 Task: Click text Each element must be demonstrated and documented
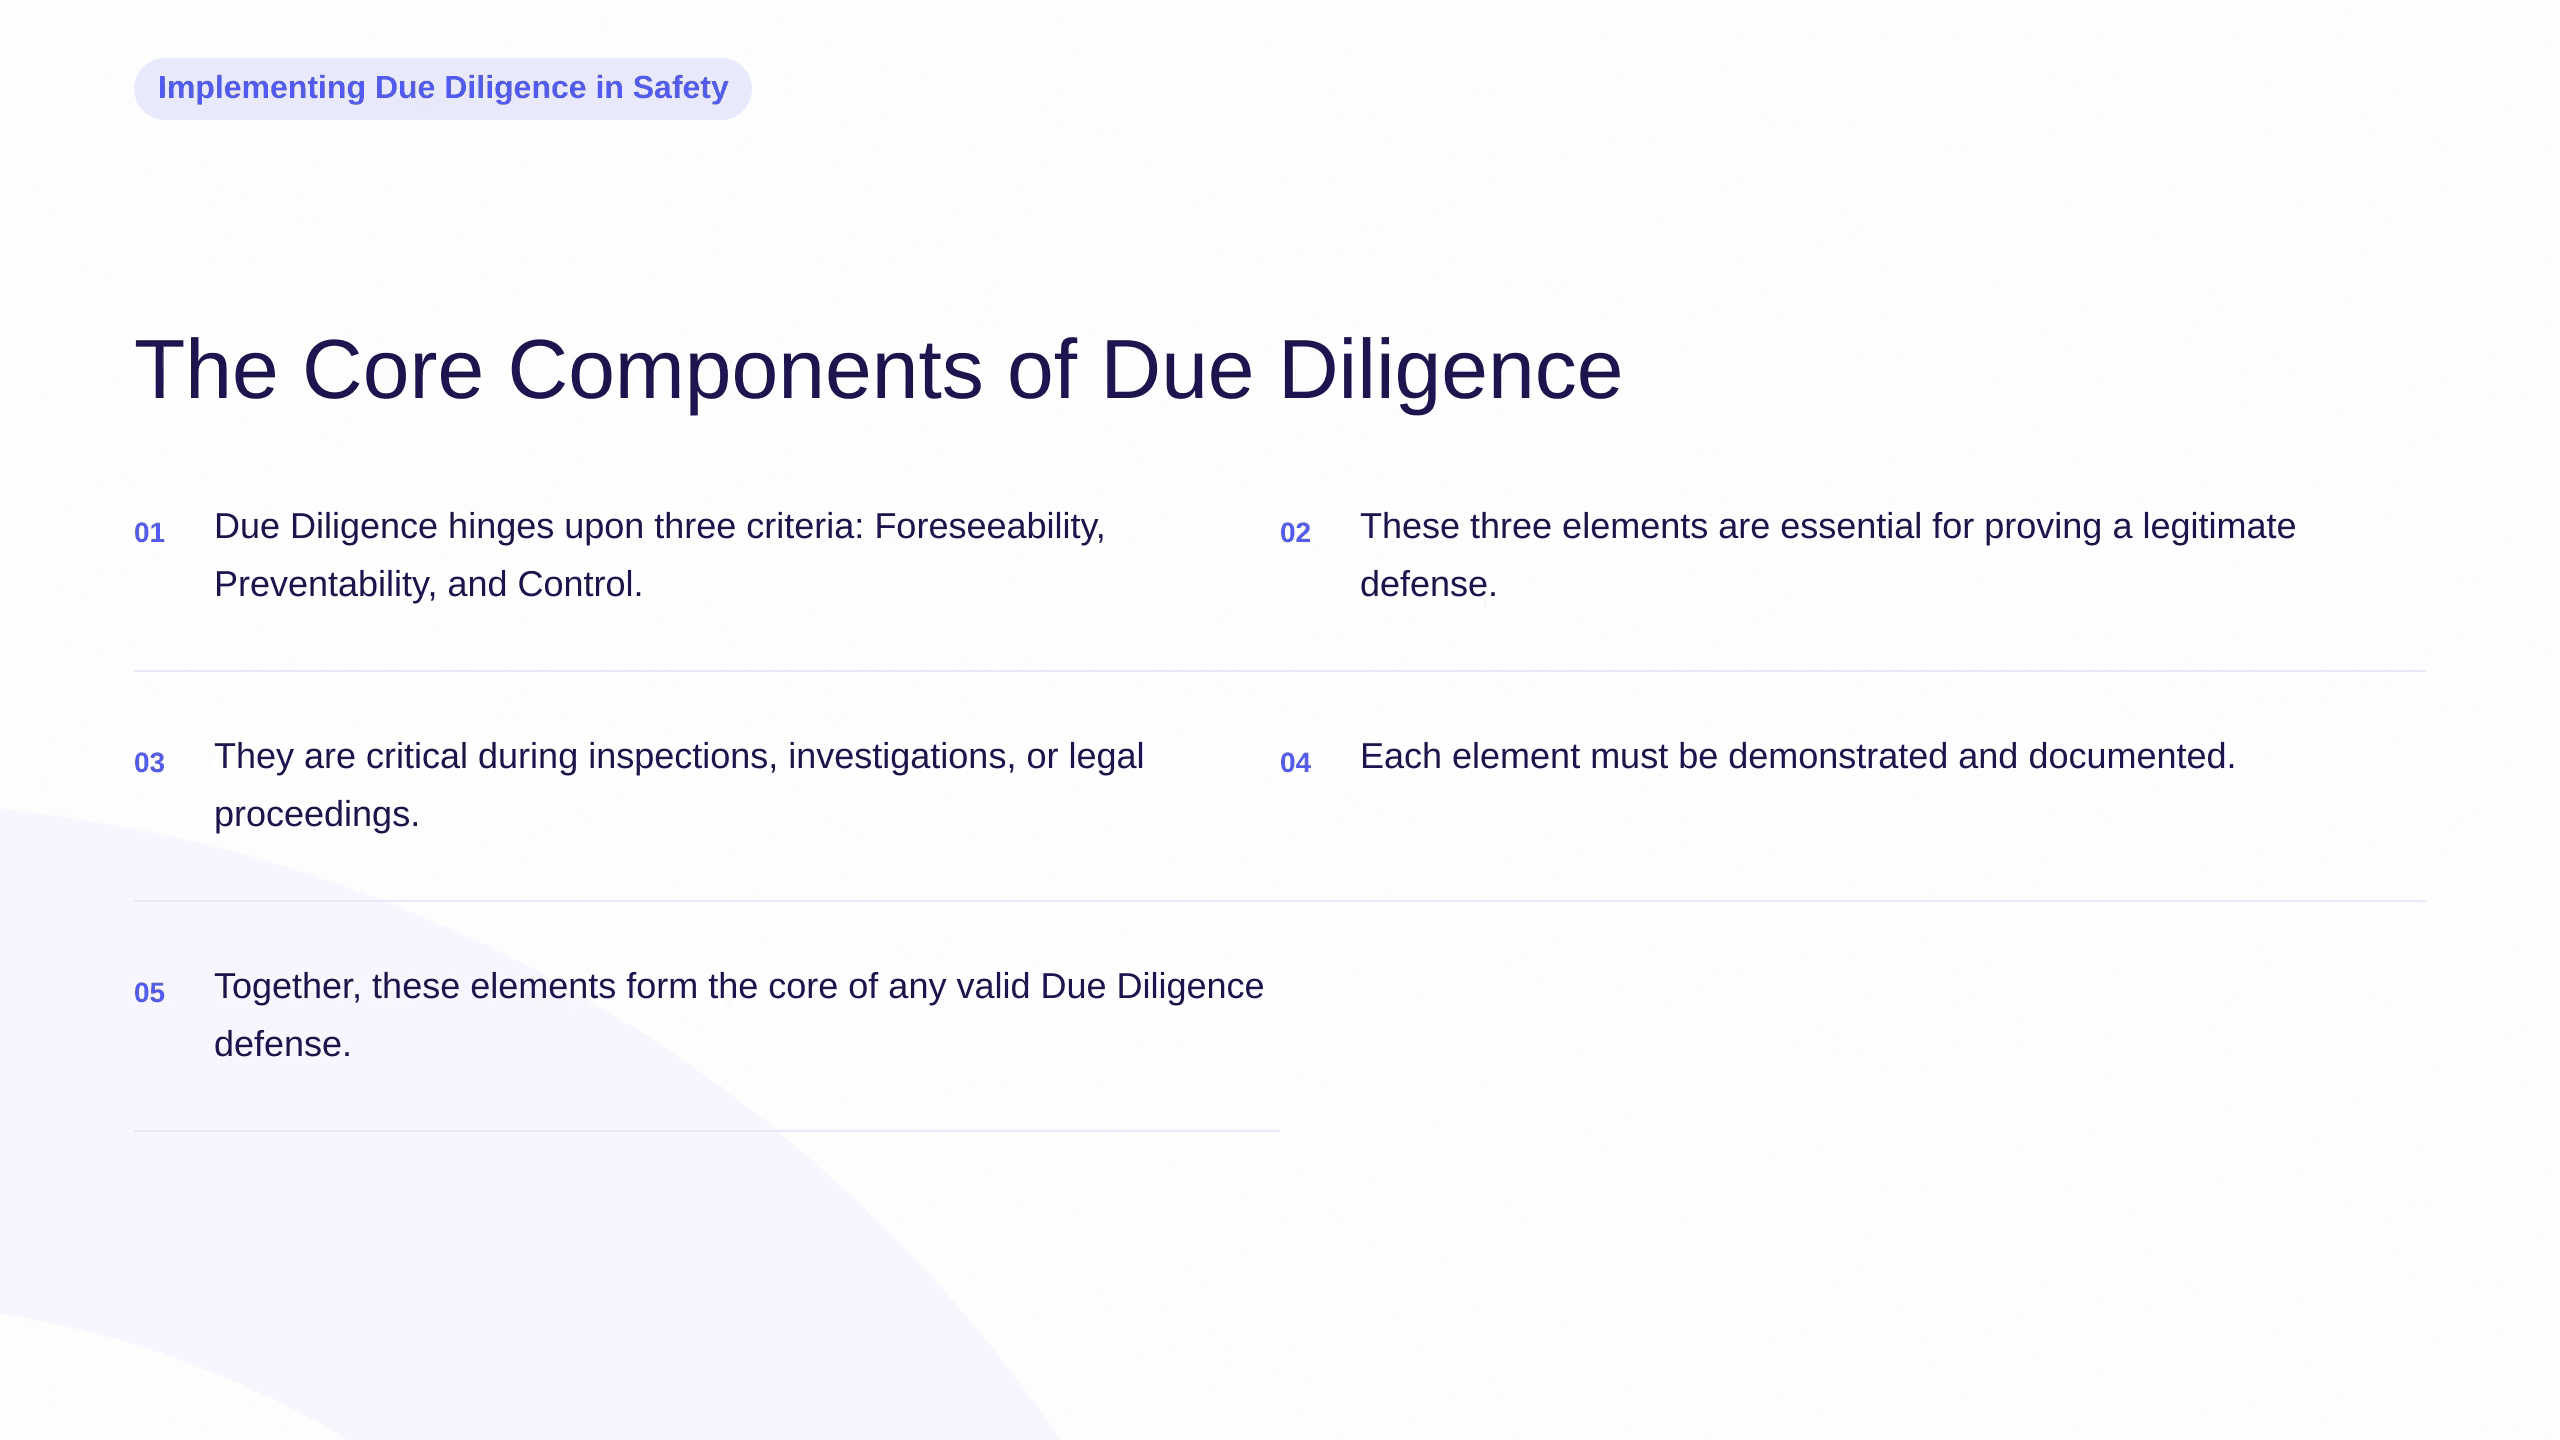pyautogui.click(x=1798, y=756)
